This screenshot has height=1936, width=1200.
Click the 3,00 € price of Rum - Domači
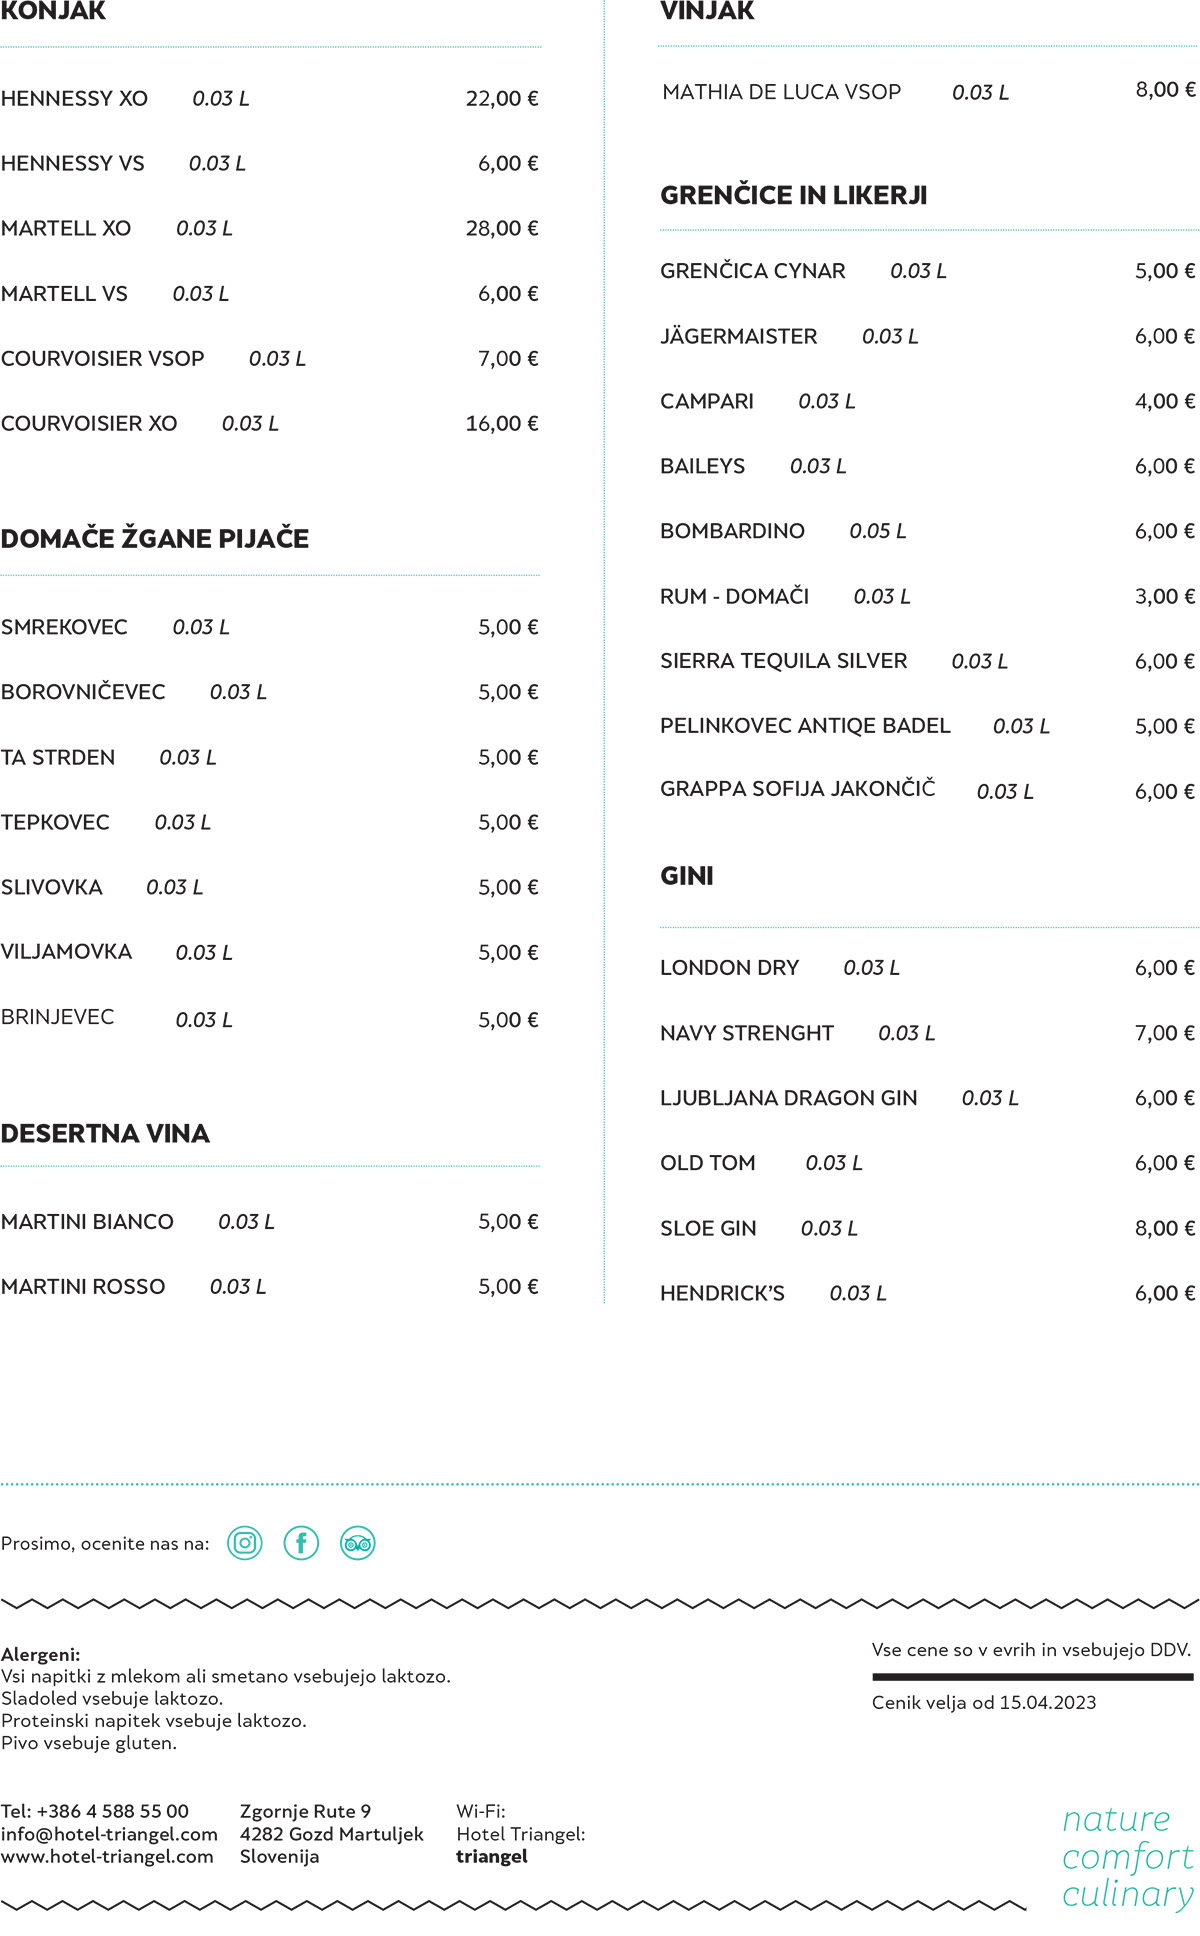[x=1165, y=597]
